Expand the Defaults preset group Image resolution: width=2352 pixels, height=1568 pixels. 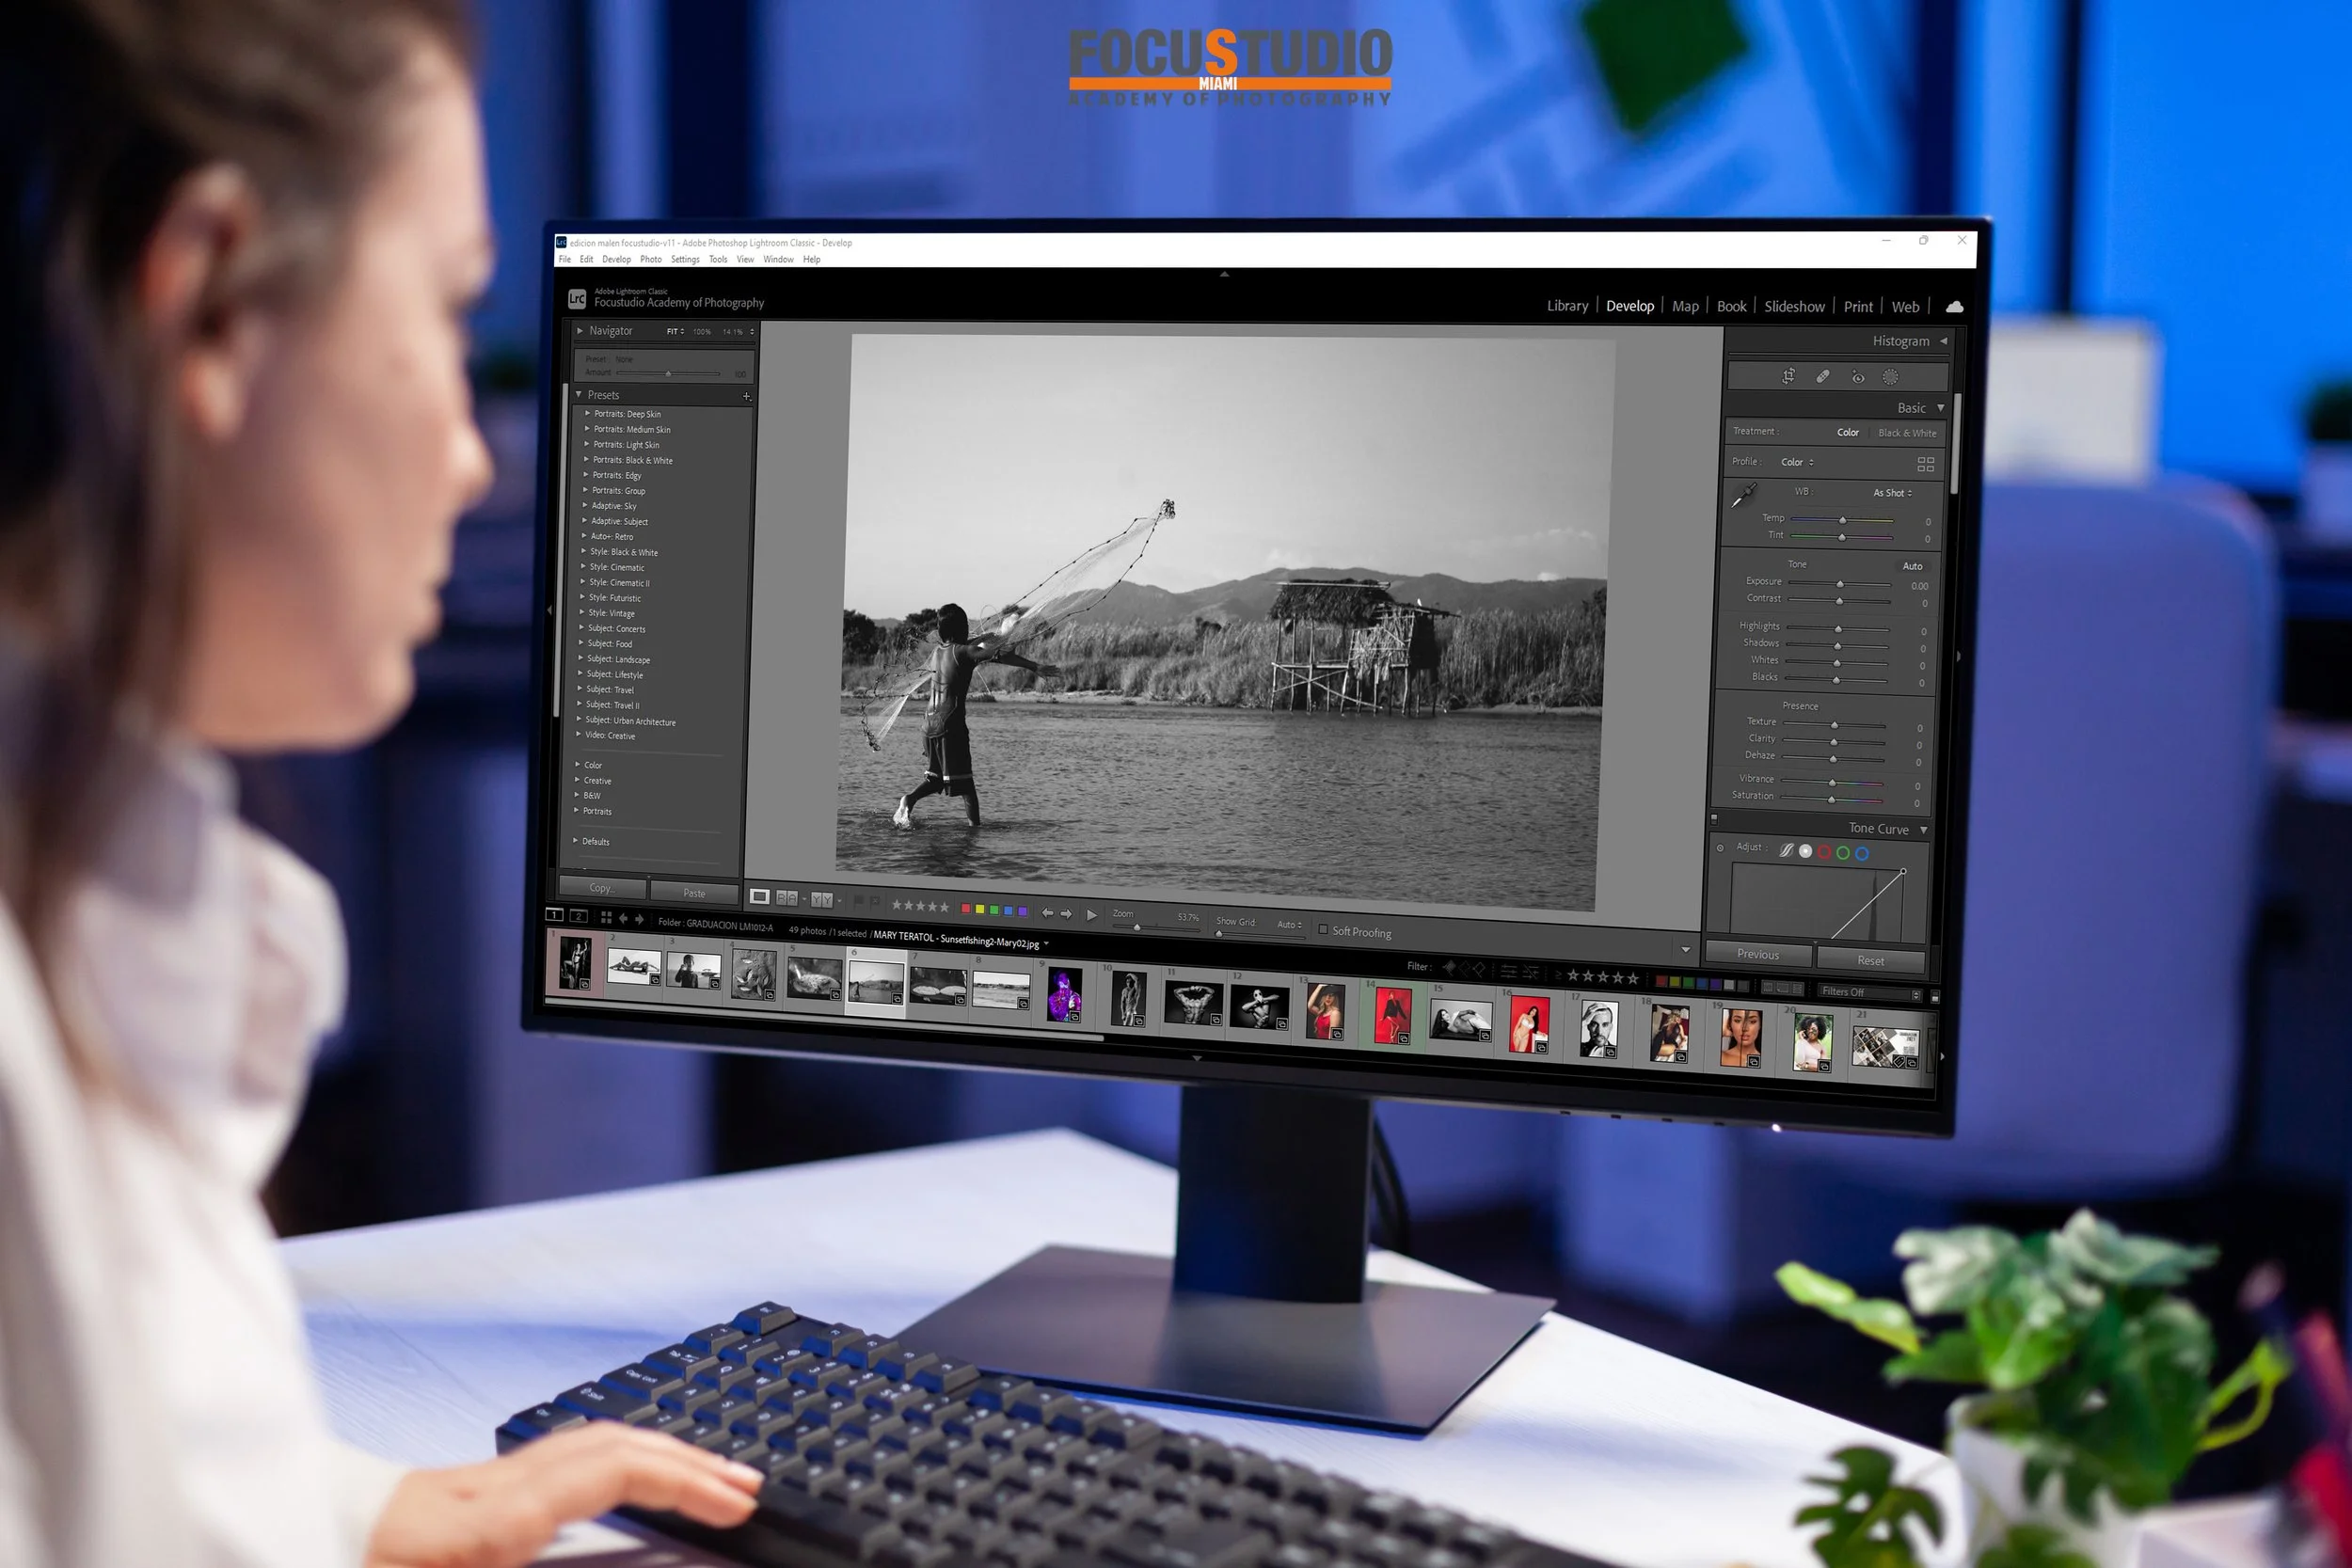pyautogui.click(x=576, y=841)
